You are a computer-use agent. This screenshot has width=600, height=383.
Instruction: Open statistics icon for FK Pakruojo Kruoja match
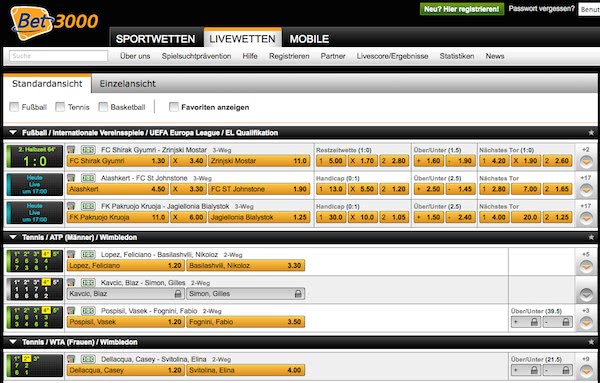click(x=71, y=206)
